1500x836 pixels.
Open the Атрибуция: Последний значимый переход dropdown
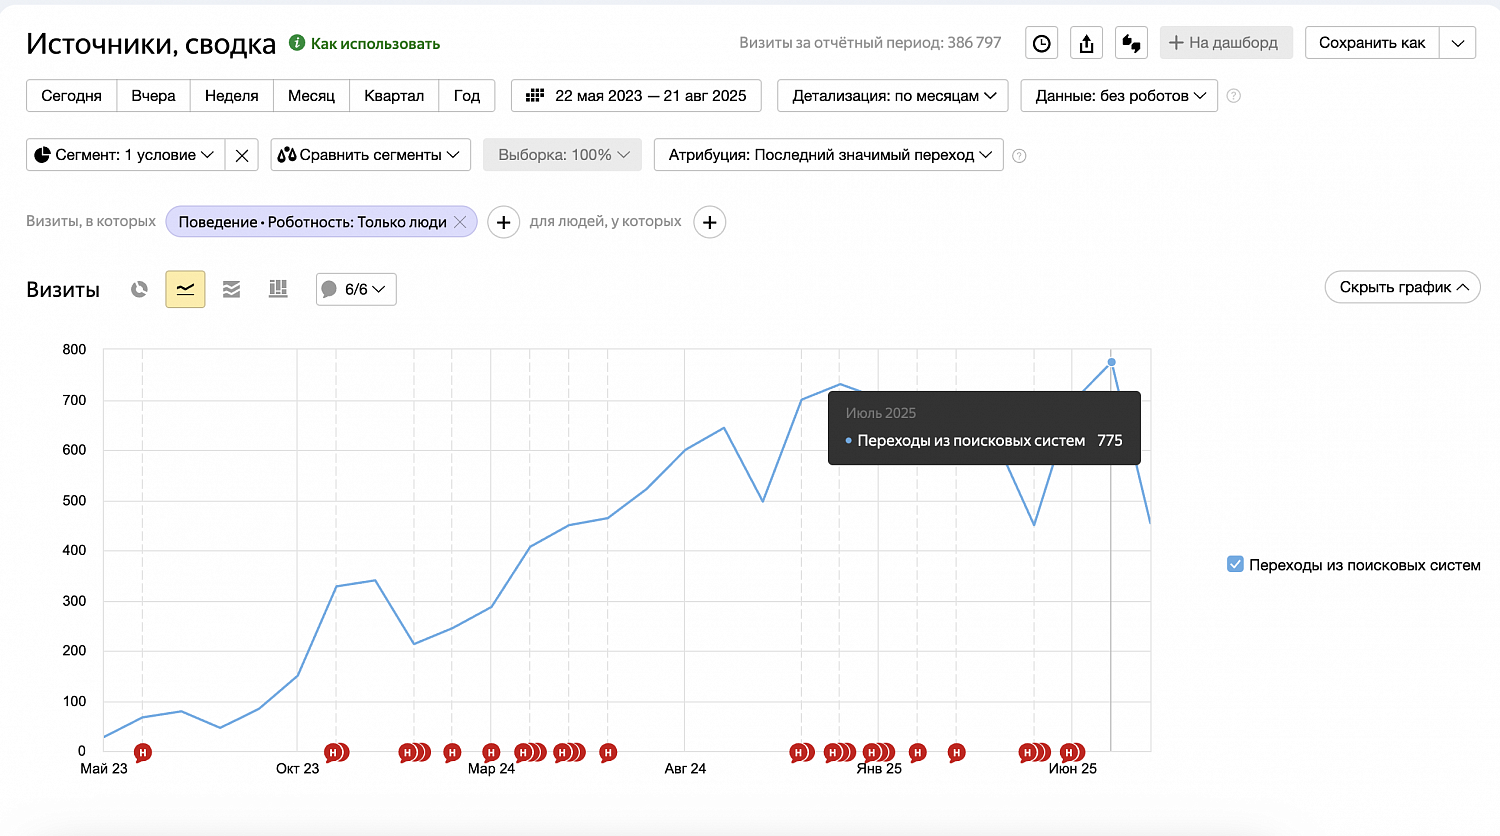(829, 155)
